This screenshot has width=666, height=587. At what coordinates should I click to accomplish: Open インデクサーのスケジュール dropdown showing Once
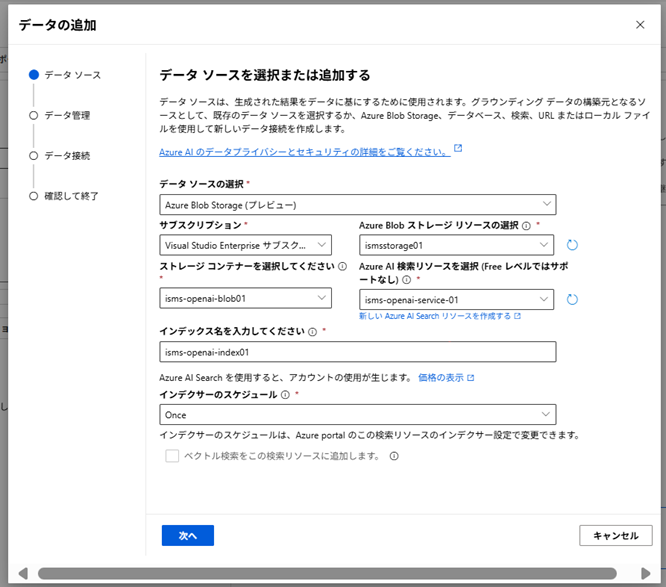point(357,414)
